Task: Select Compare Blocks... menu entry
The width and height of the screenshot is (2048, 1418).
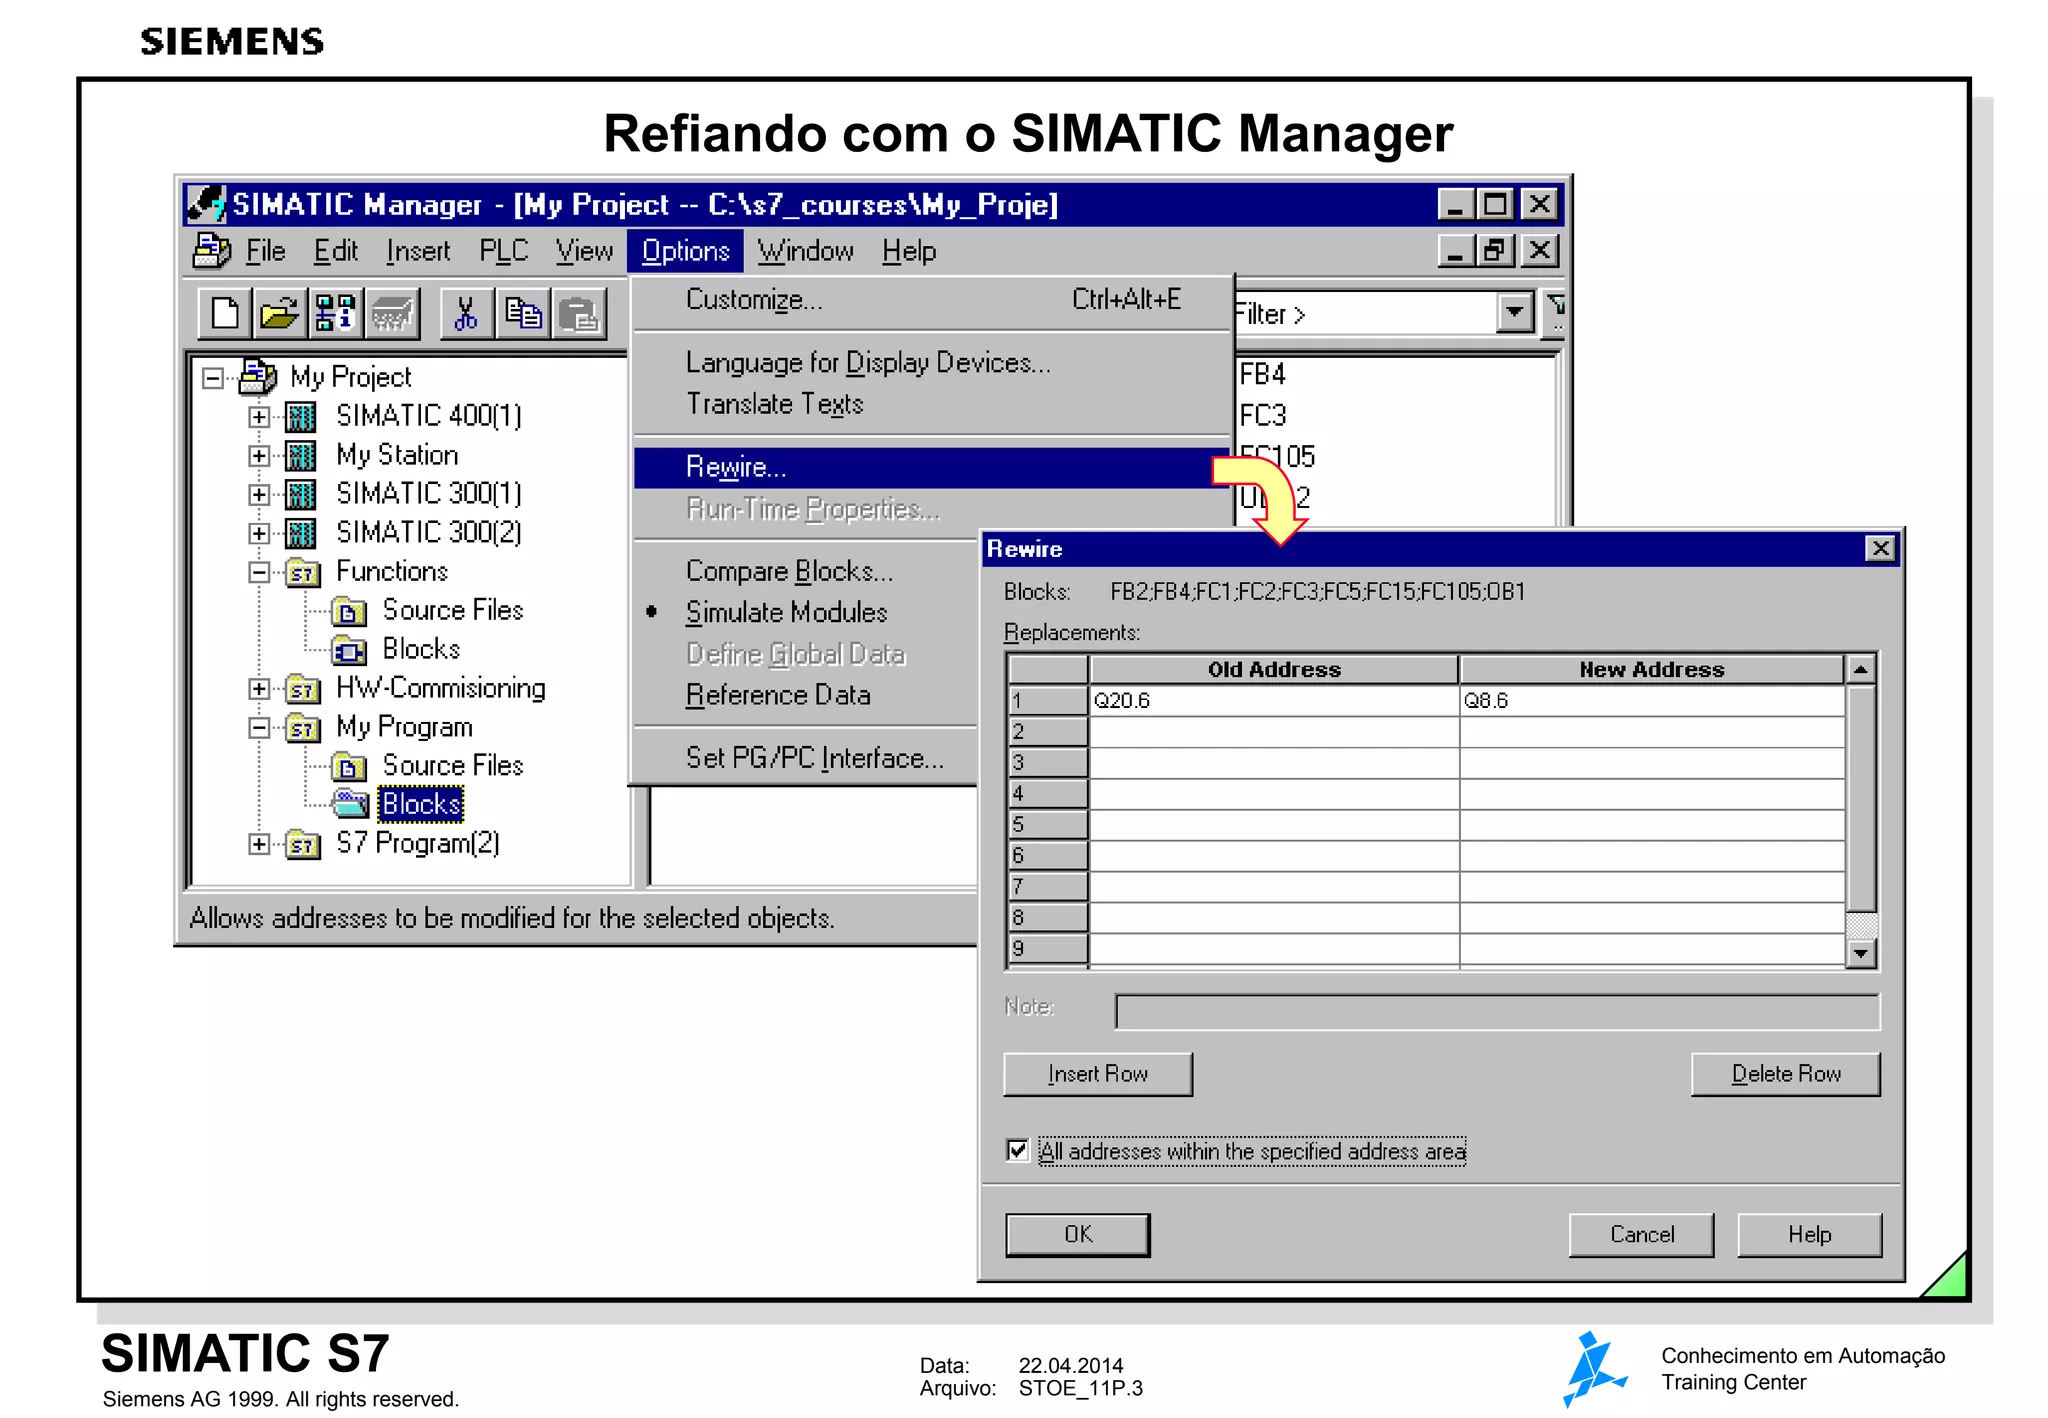Action: pyautogui.click(x=806, y=571)
